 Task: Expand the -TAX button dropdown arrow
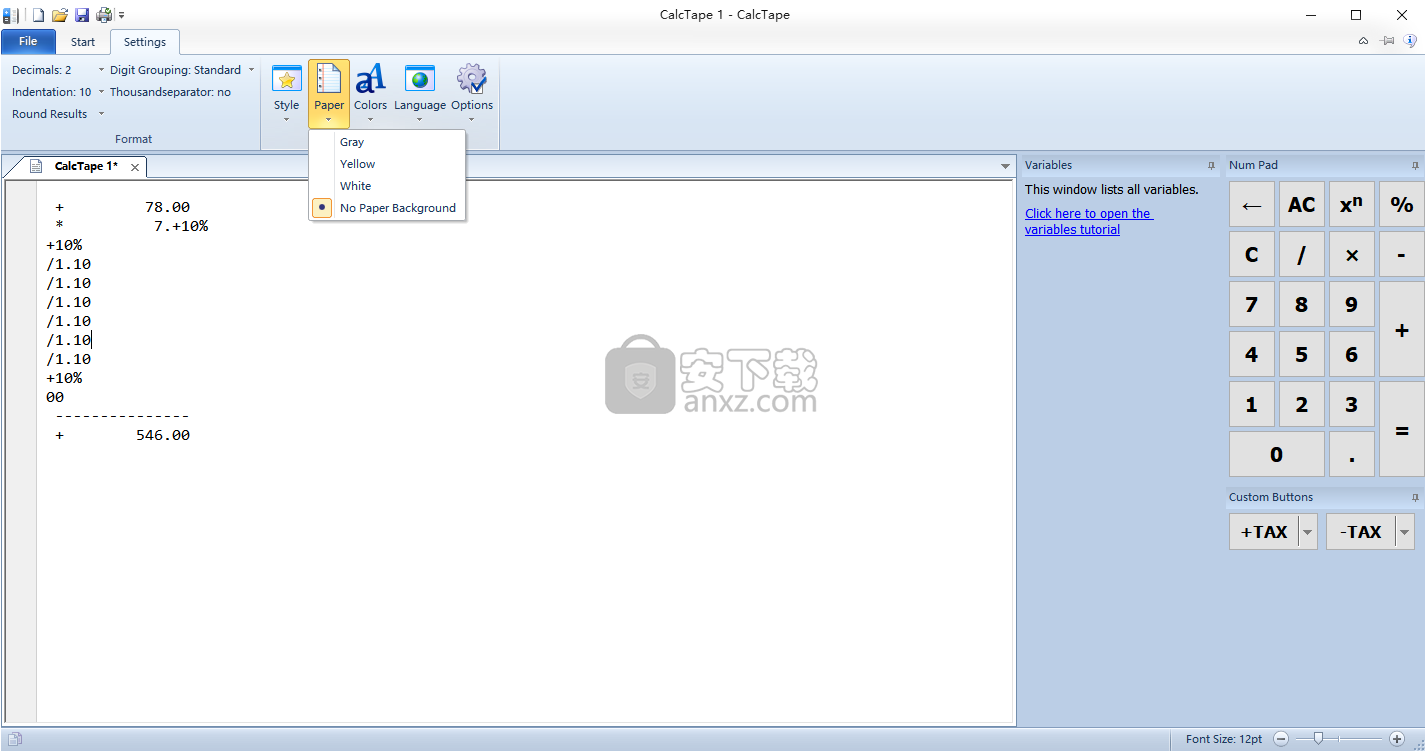[1405, 532]
